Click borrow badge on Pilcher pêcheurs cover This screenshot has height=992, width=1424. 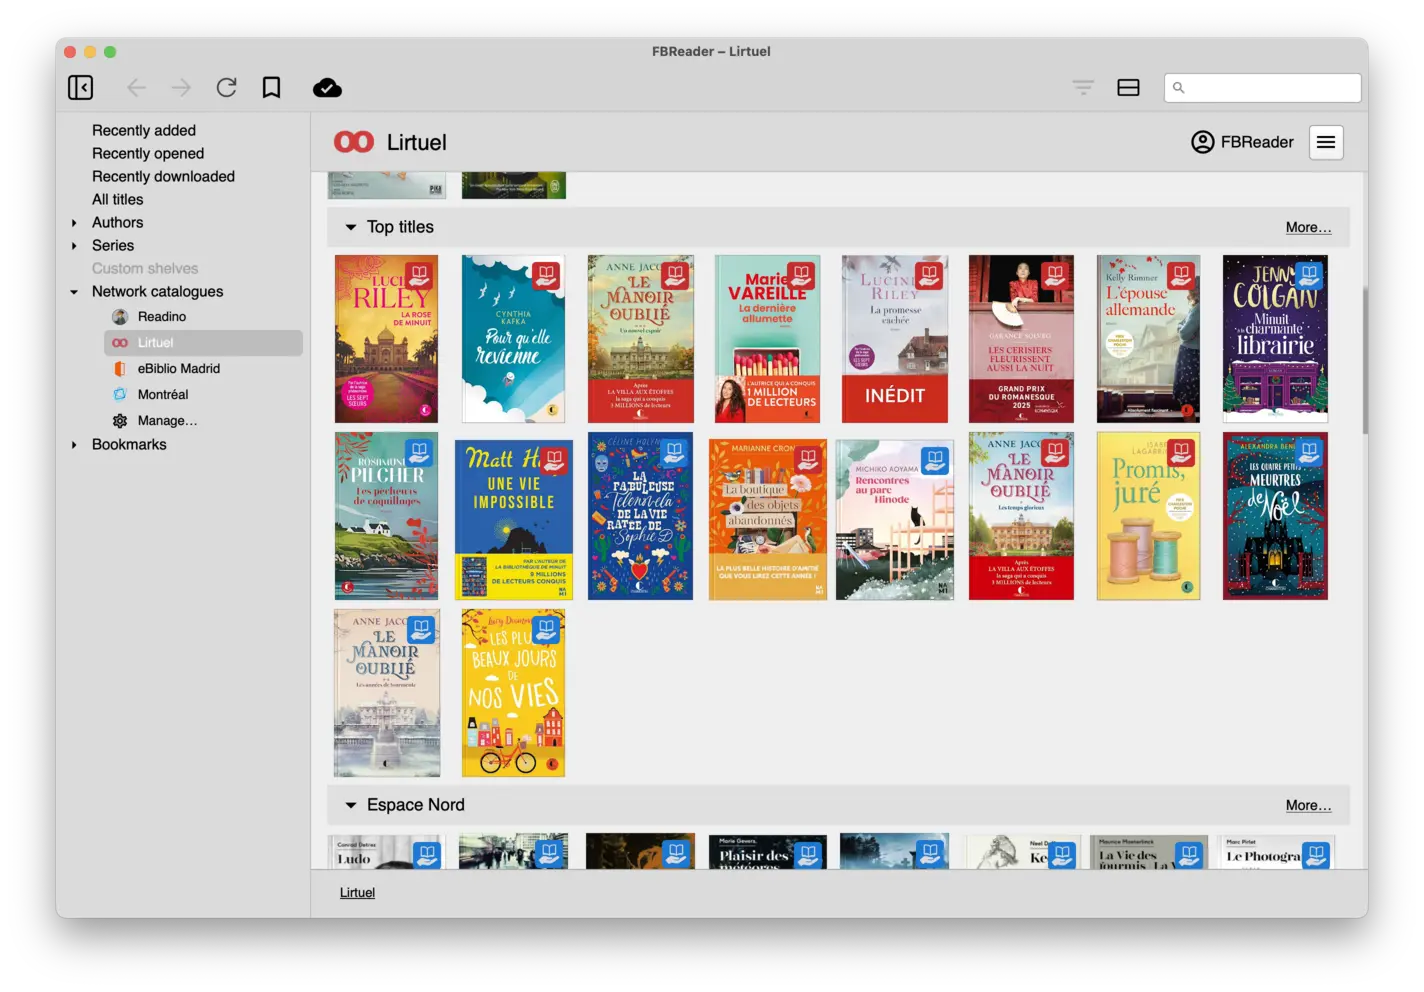tap(420, 454)
